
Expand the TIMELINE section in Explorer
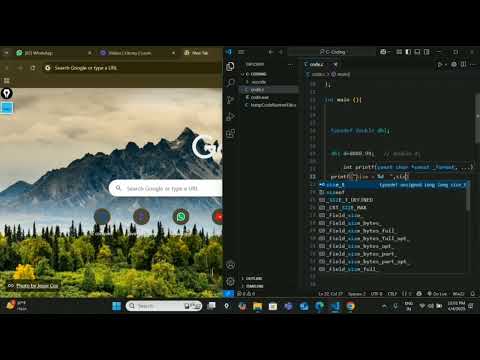click(x=254, y=286)
